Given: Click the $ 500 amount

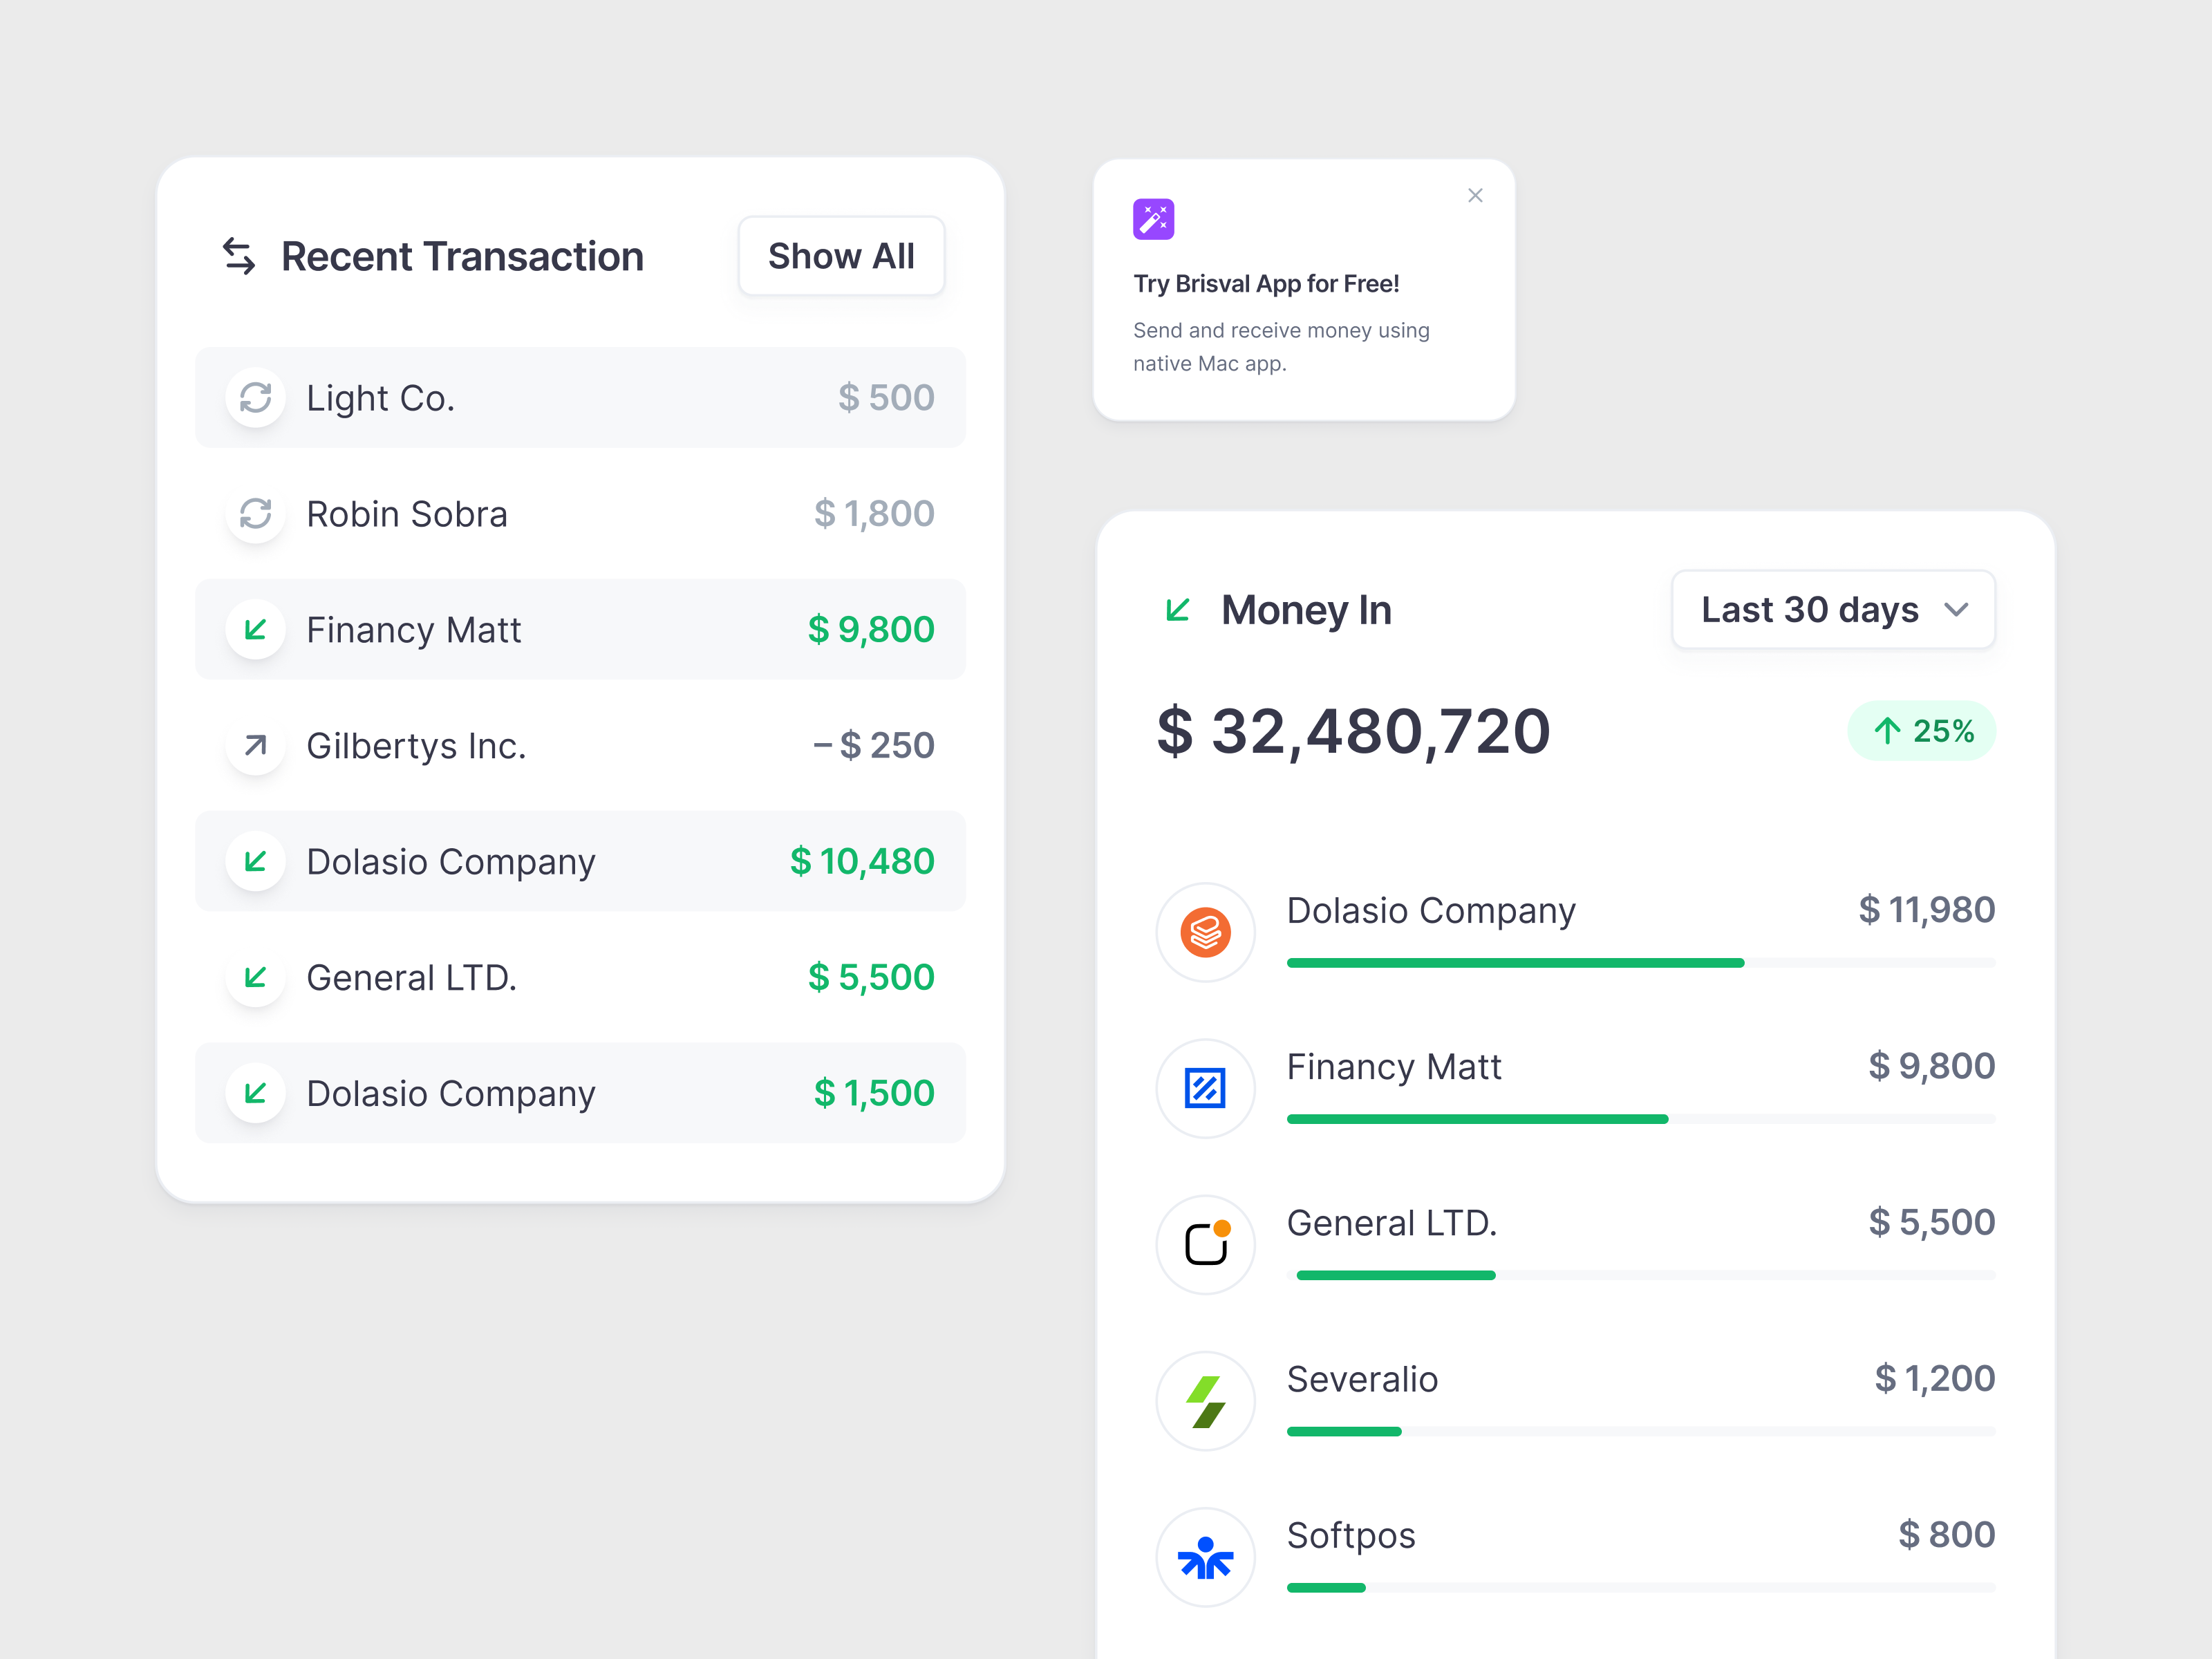Looking at the screenshot, I should pos(886,398).
